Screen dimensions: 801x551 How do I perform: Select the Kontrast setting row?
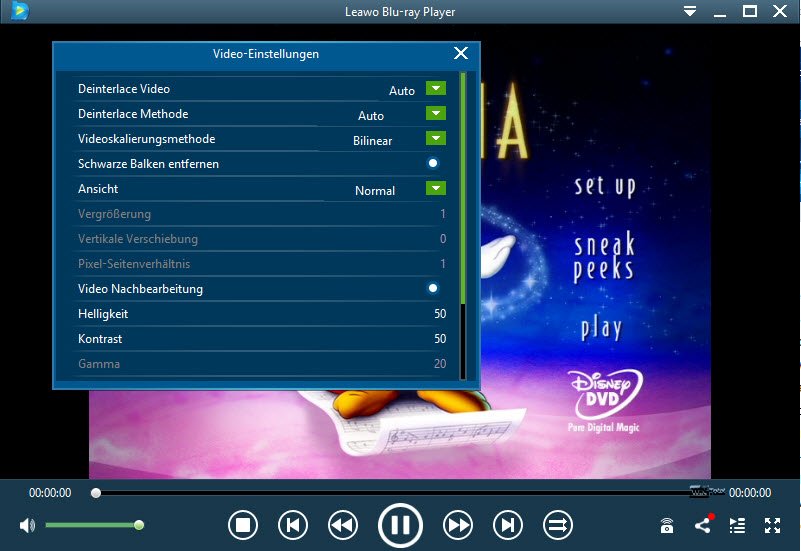[262, 339]
